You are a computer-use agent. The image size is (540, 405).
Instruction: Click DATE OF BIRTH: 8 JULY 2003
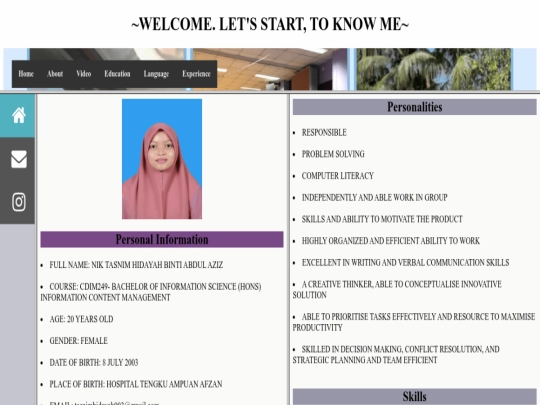[x=94, y=363]
